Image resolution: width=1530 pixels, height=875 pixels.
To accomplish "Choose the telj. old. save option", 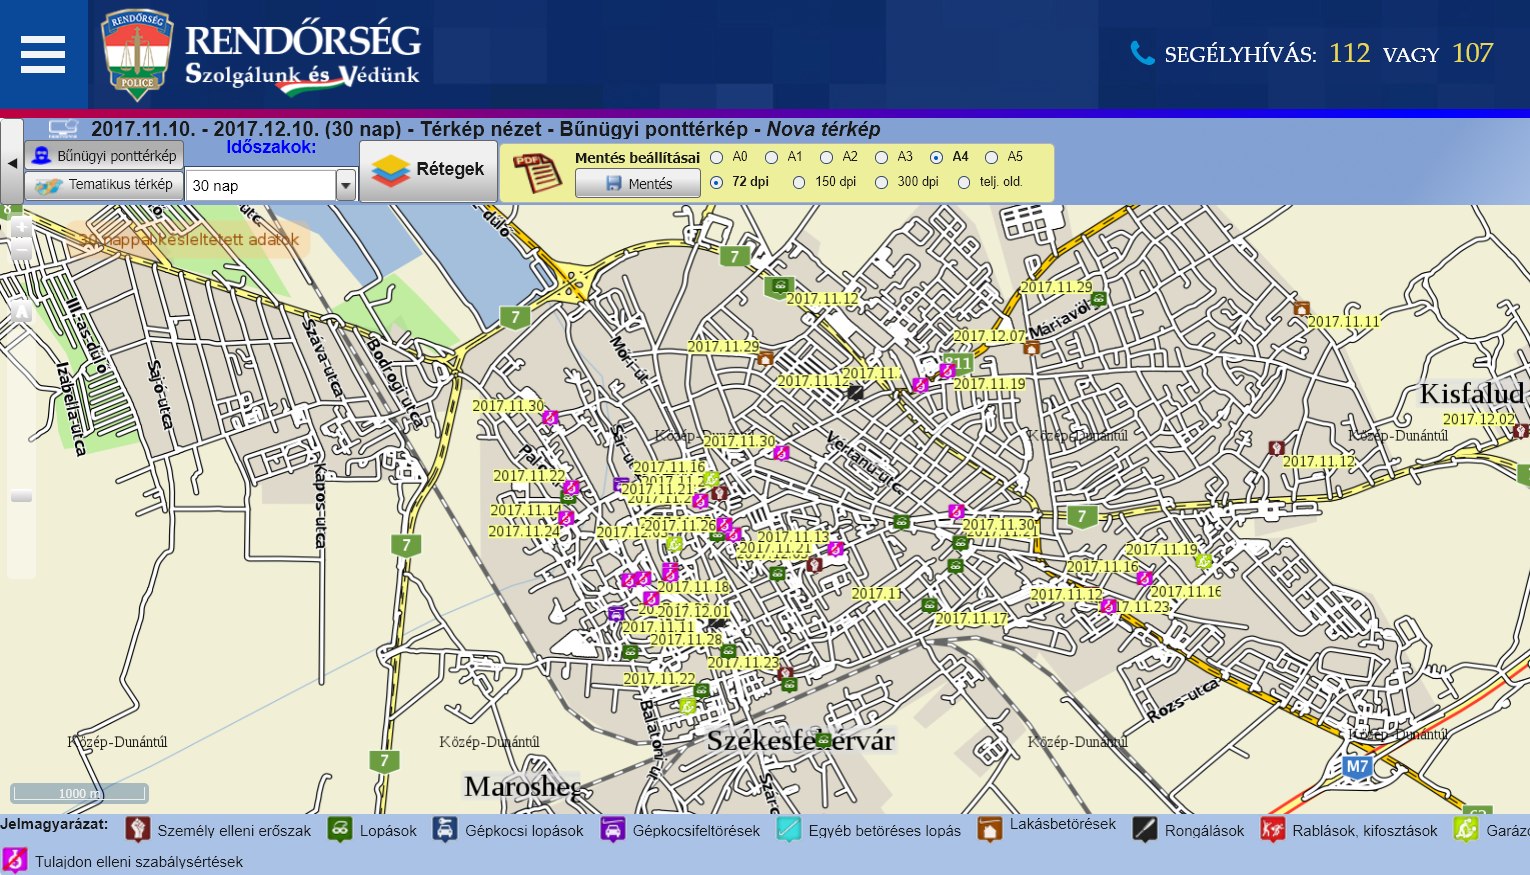I will (x=964, y=182).
